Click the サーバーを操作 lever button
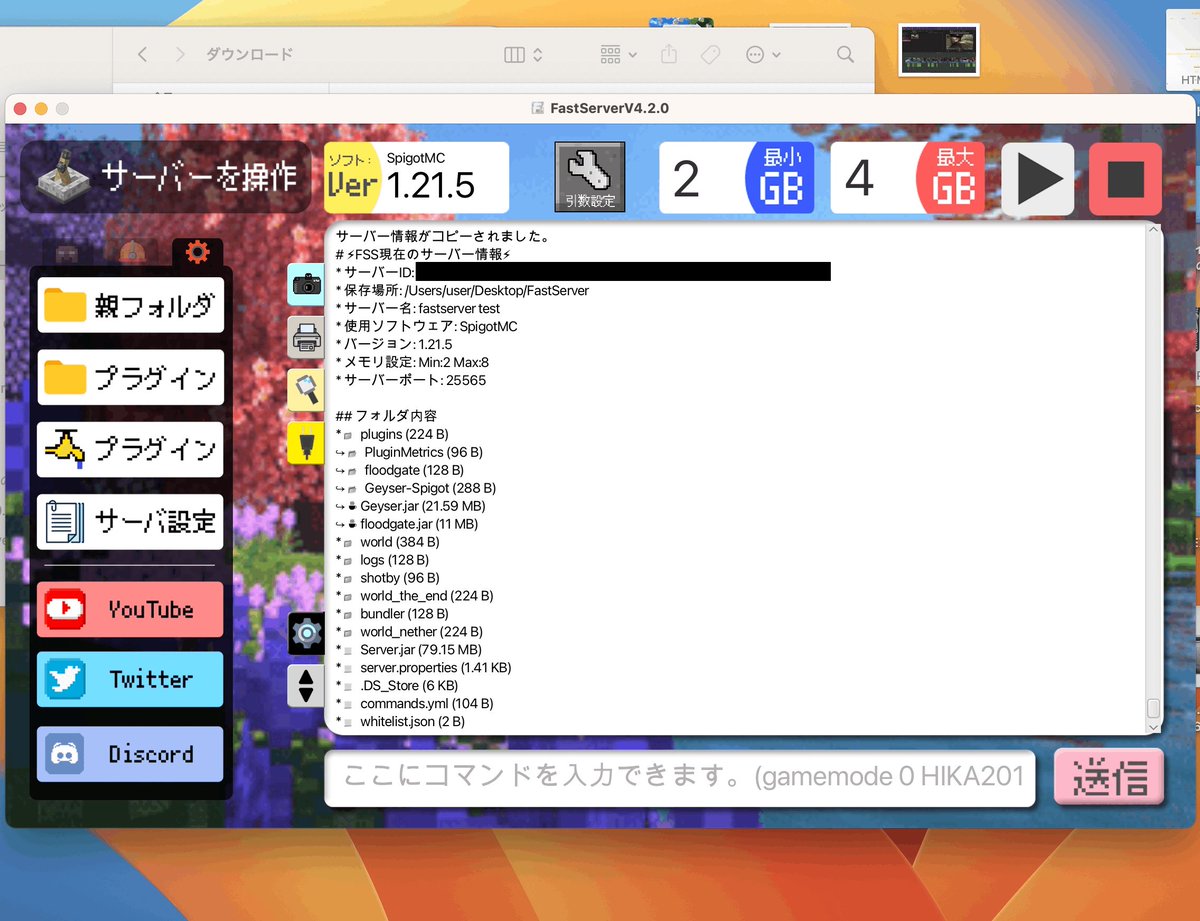The image size is (1200, 921). coord(167,177)
